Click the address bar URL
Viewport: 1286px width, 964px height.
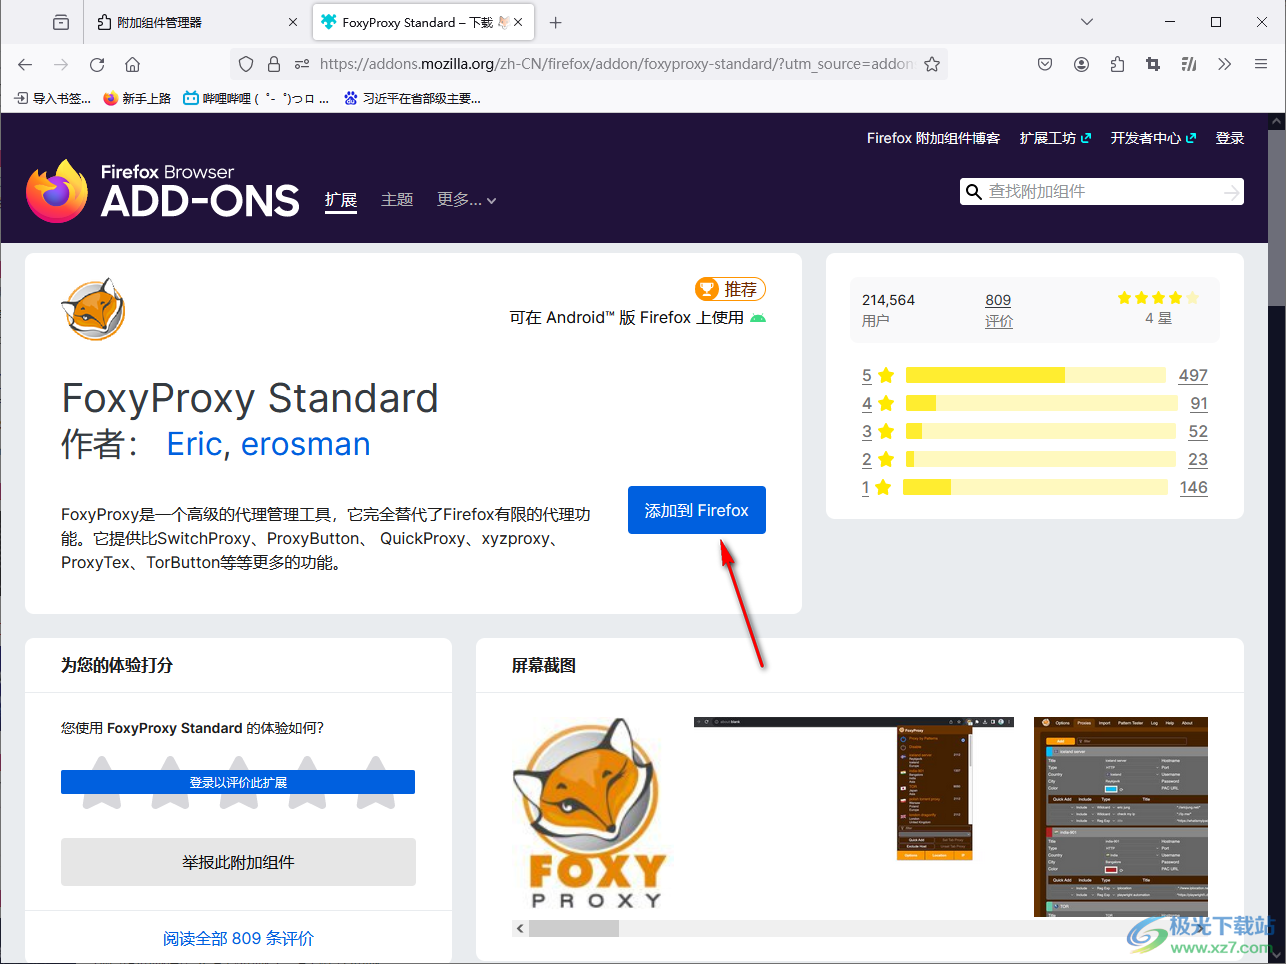[x=615, y=64]
